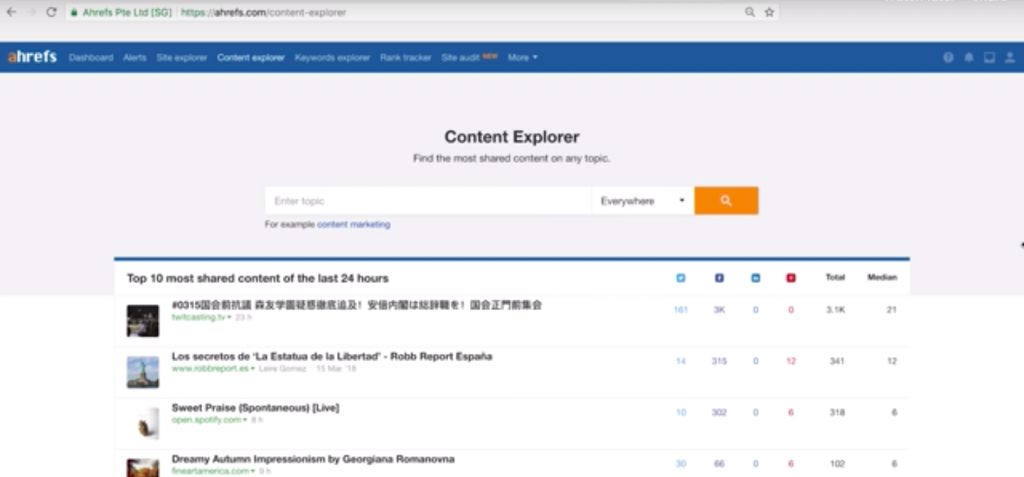Click the Enter topic search field

[x=428, y=201]
